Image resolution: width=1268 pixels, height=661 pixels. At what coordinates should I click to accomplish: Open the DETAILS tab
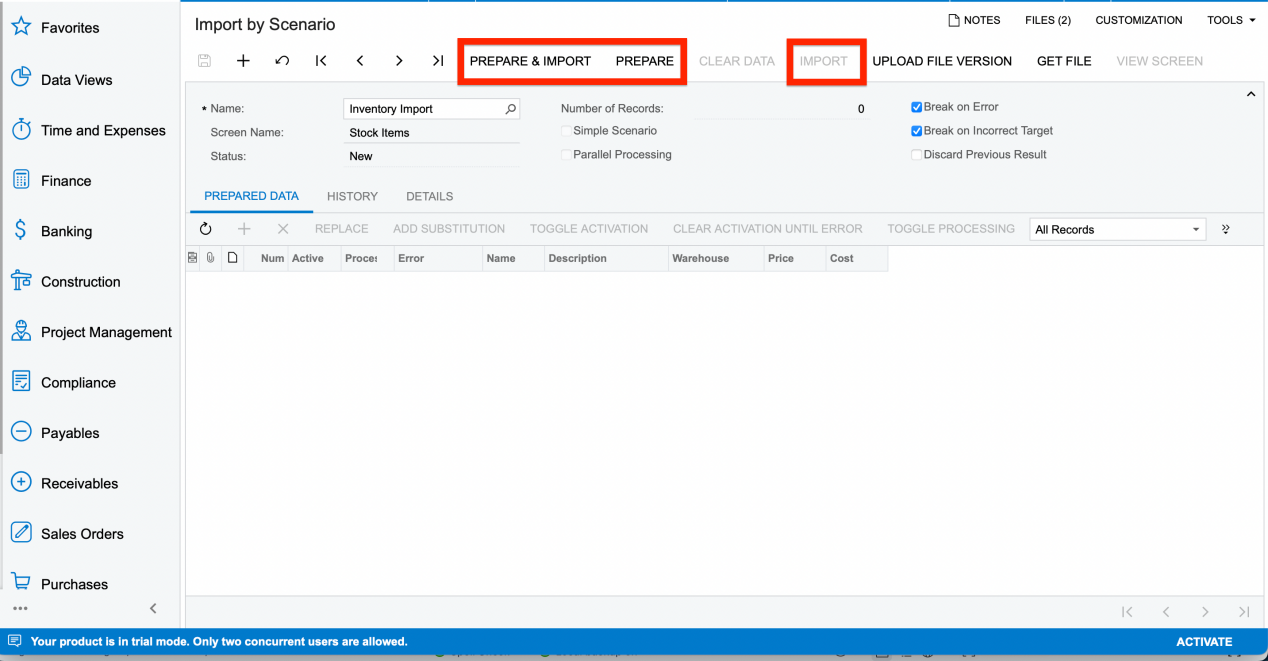(x=429, y=196)
